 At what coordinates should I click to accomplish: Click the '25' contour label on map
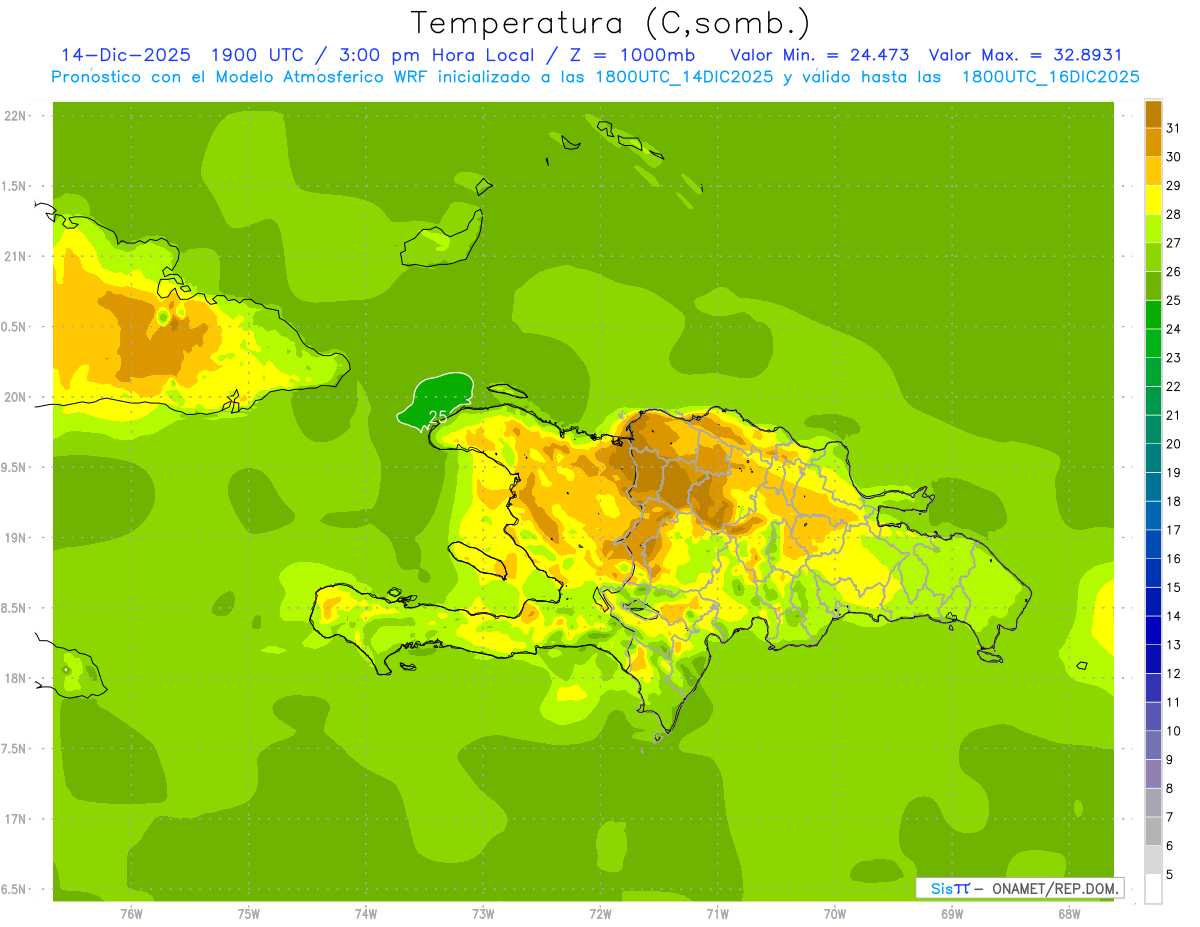[438, 416]
